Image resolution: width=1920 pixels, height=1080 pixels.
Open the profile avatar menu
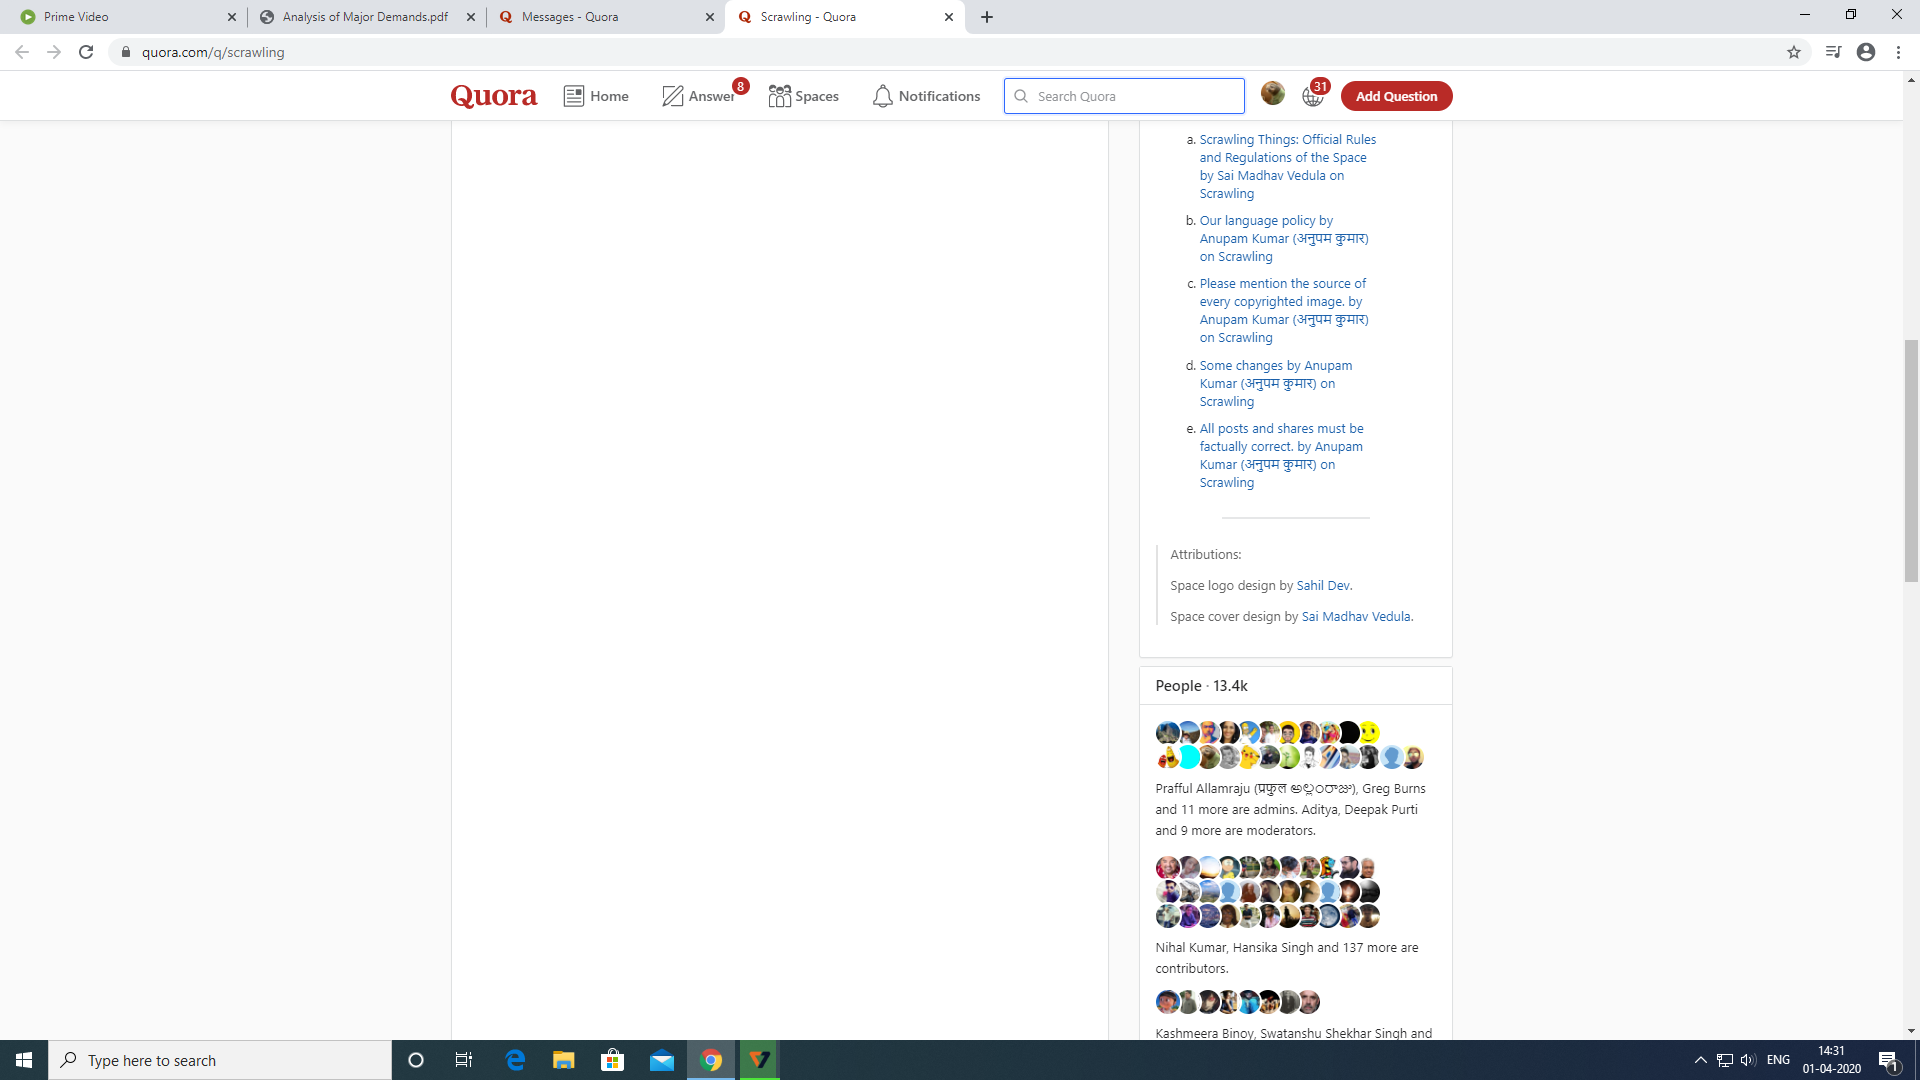(x=1272, y=93)
